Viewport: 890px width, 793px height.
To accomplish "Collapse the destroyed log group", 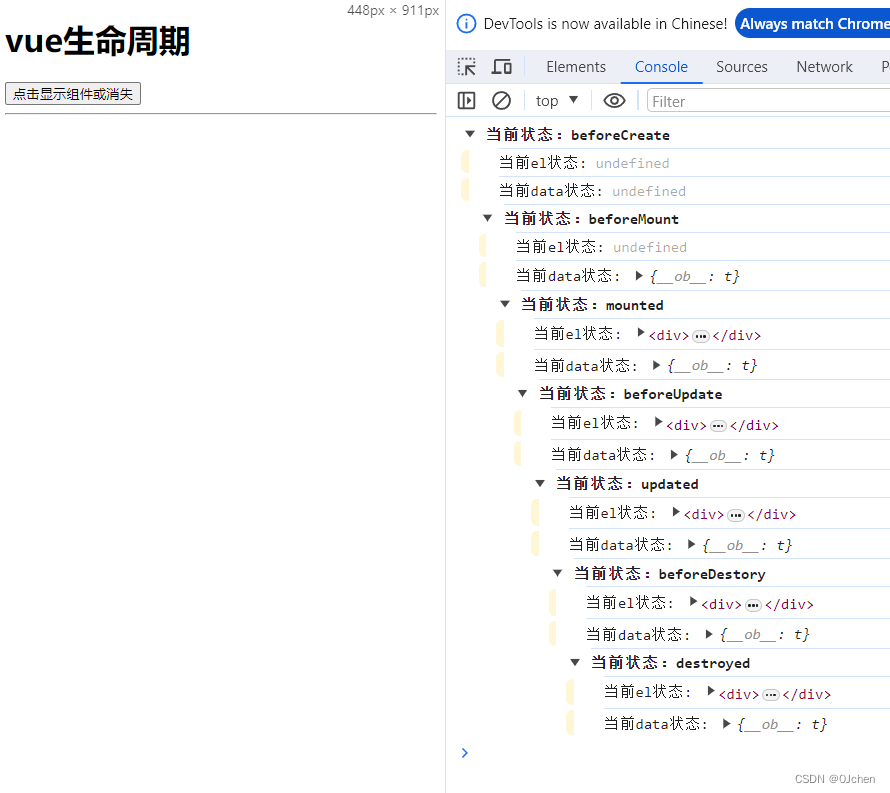I will (574, 662).
